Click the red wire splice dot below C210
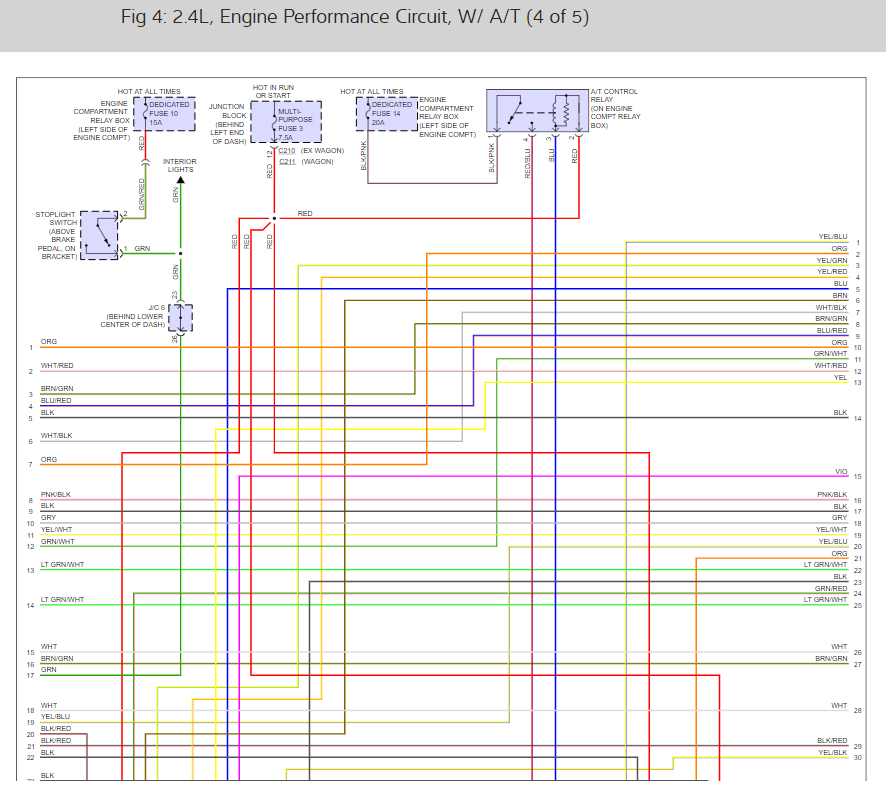Viewport: 886px width, 804px height. pyautogui.click(x=274, y=218)
